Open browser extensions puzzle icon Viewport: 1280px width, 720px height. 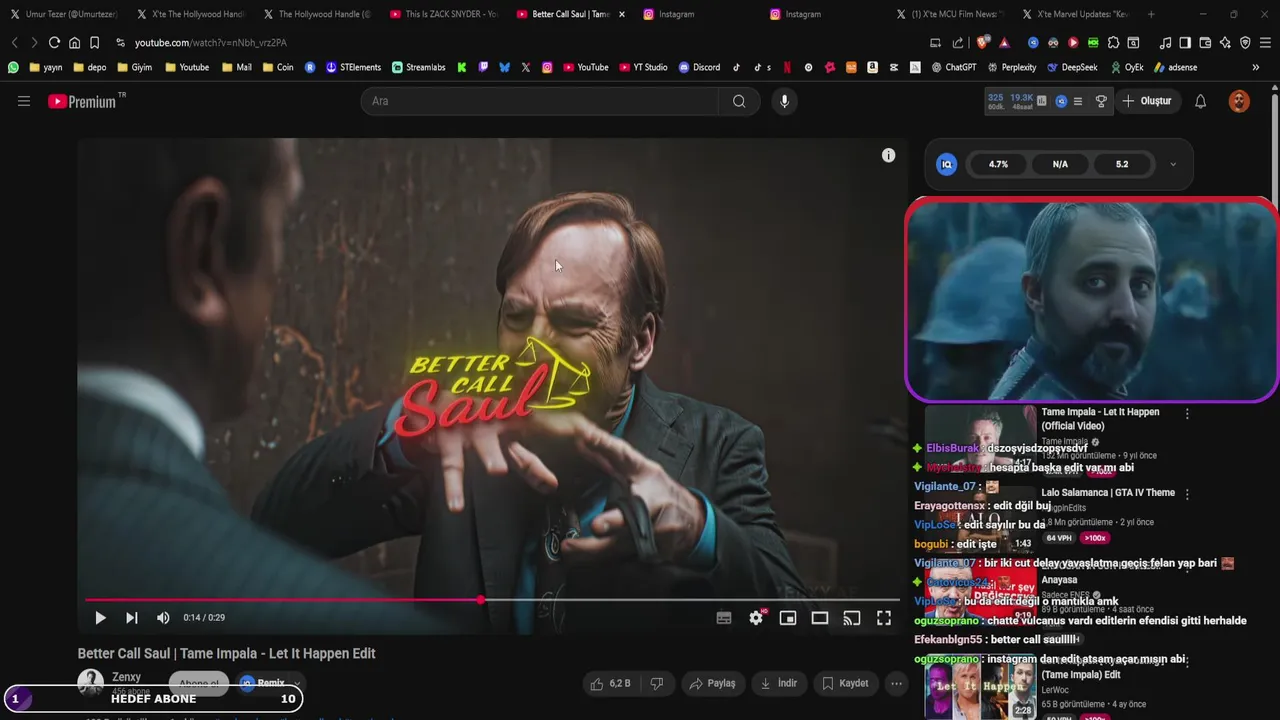click(1113, 43)
